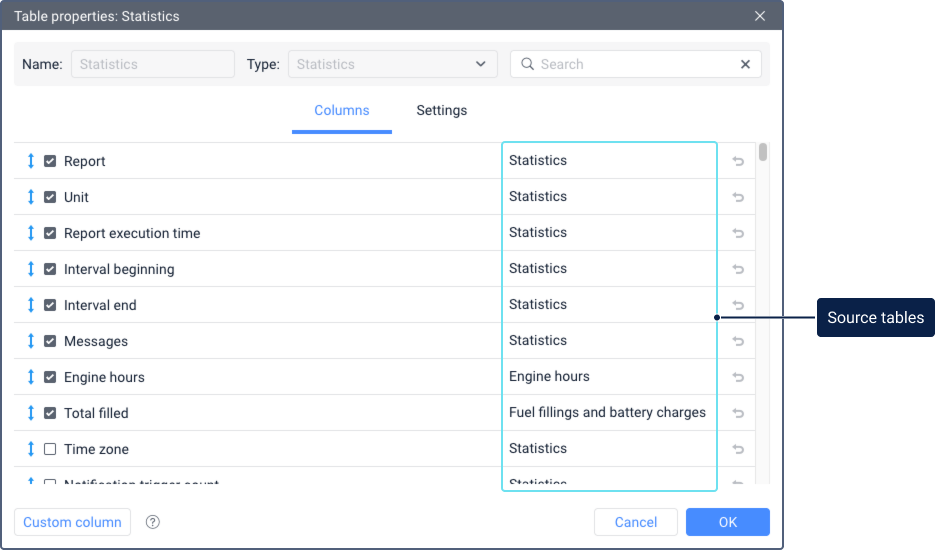Click the reset arrow for Total filled row
Image resolution: width=937 pixels, height=550 pixels.
click(x=738, y=413)
